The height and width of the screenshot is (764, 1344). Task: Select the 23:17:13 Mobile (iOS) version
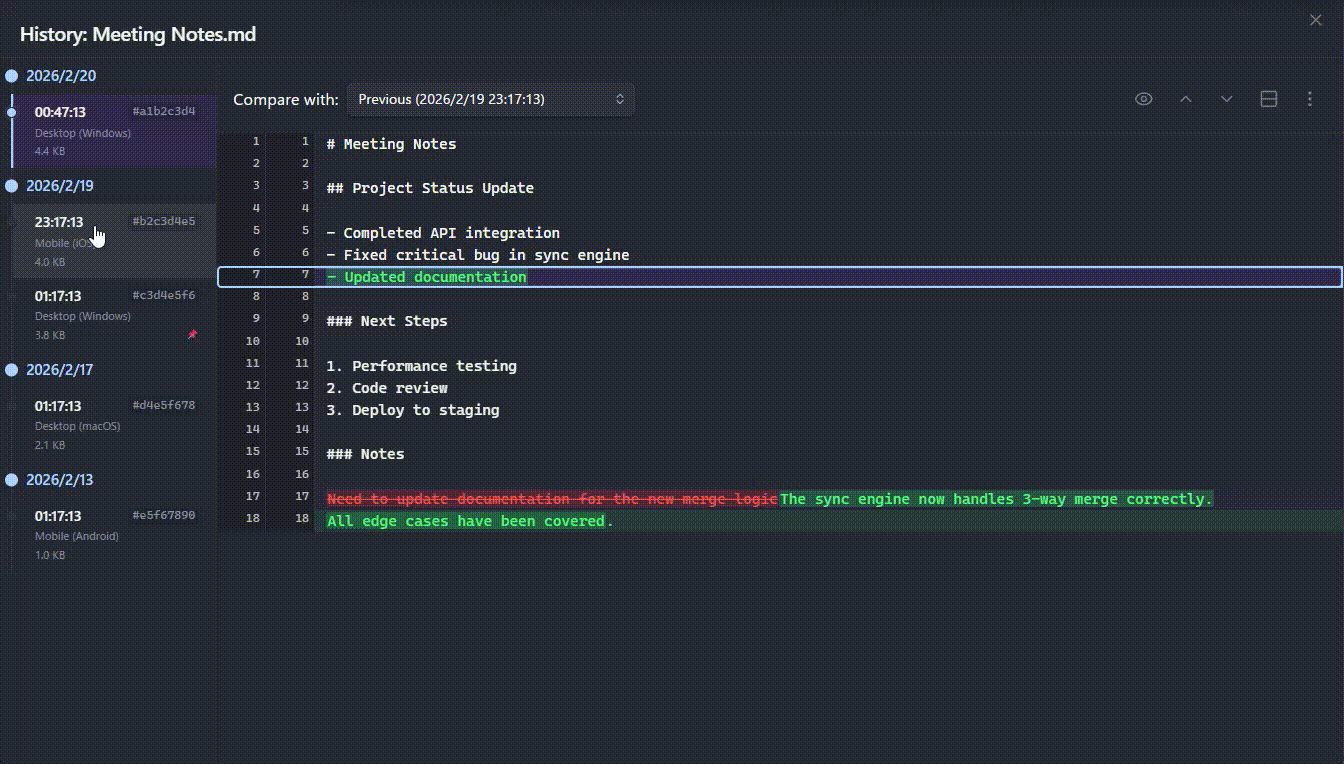click(114, 241)
